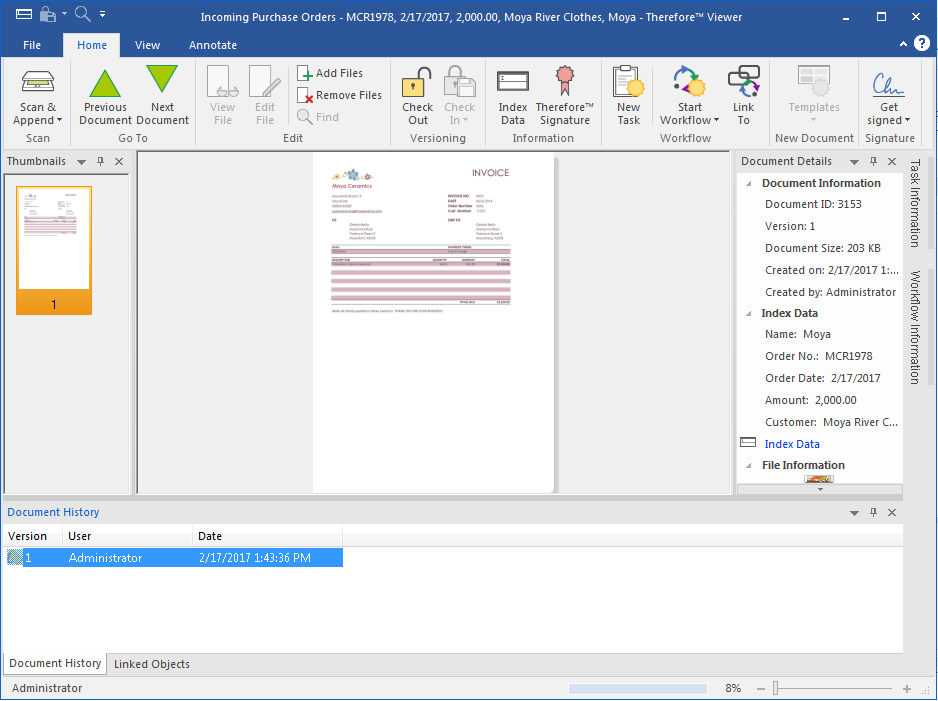The height and width of the screenshot is (701, 938).
Task: Click Add Files in Edit group
Action: click(x=330, y=73)
